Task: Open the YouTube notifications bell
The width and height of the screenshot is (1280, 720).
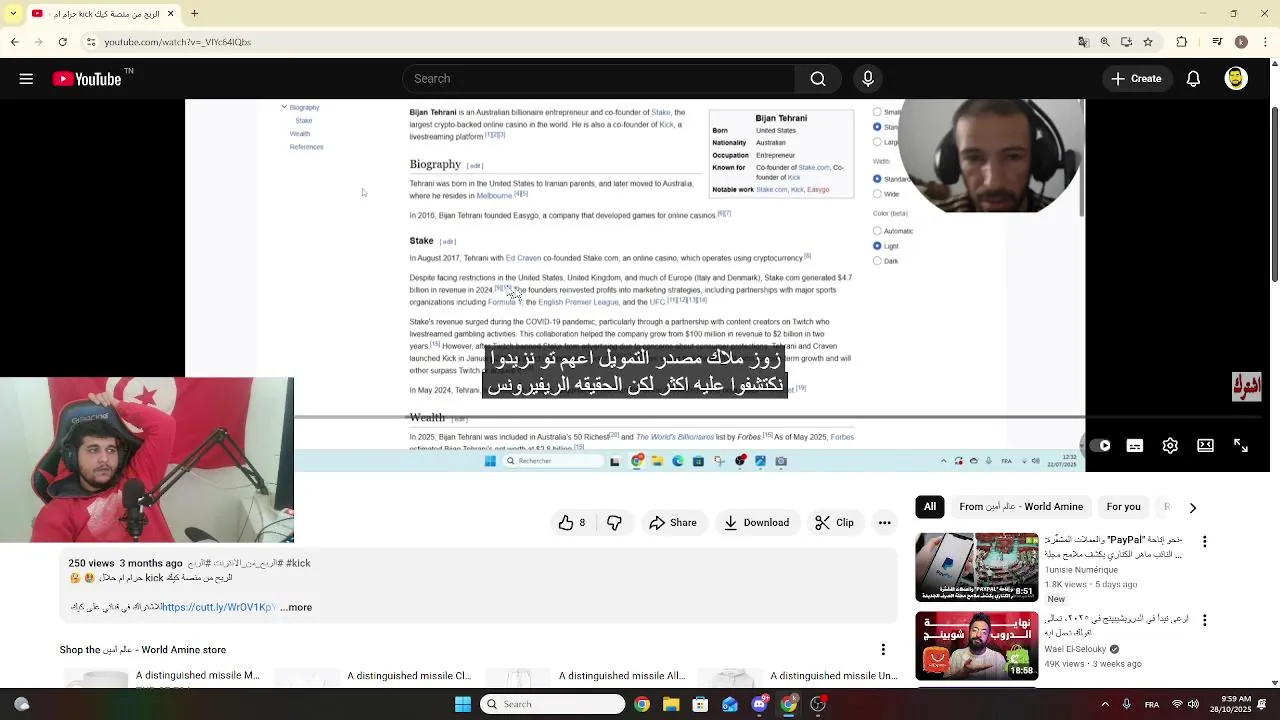Action: (x=1193, y=79)
